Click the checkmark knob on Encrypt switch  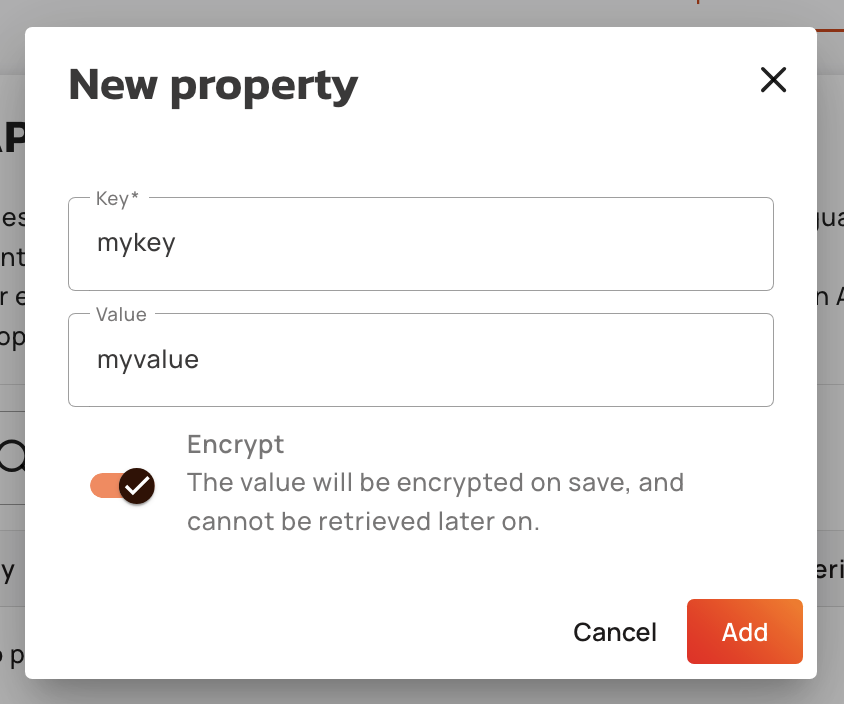[137, 486]
